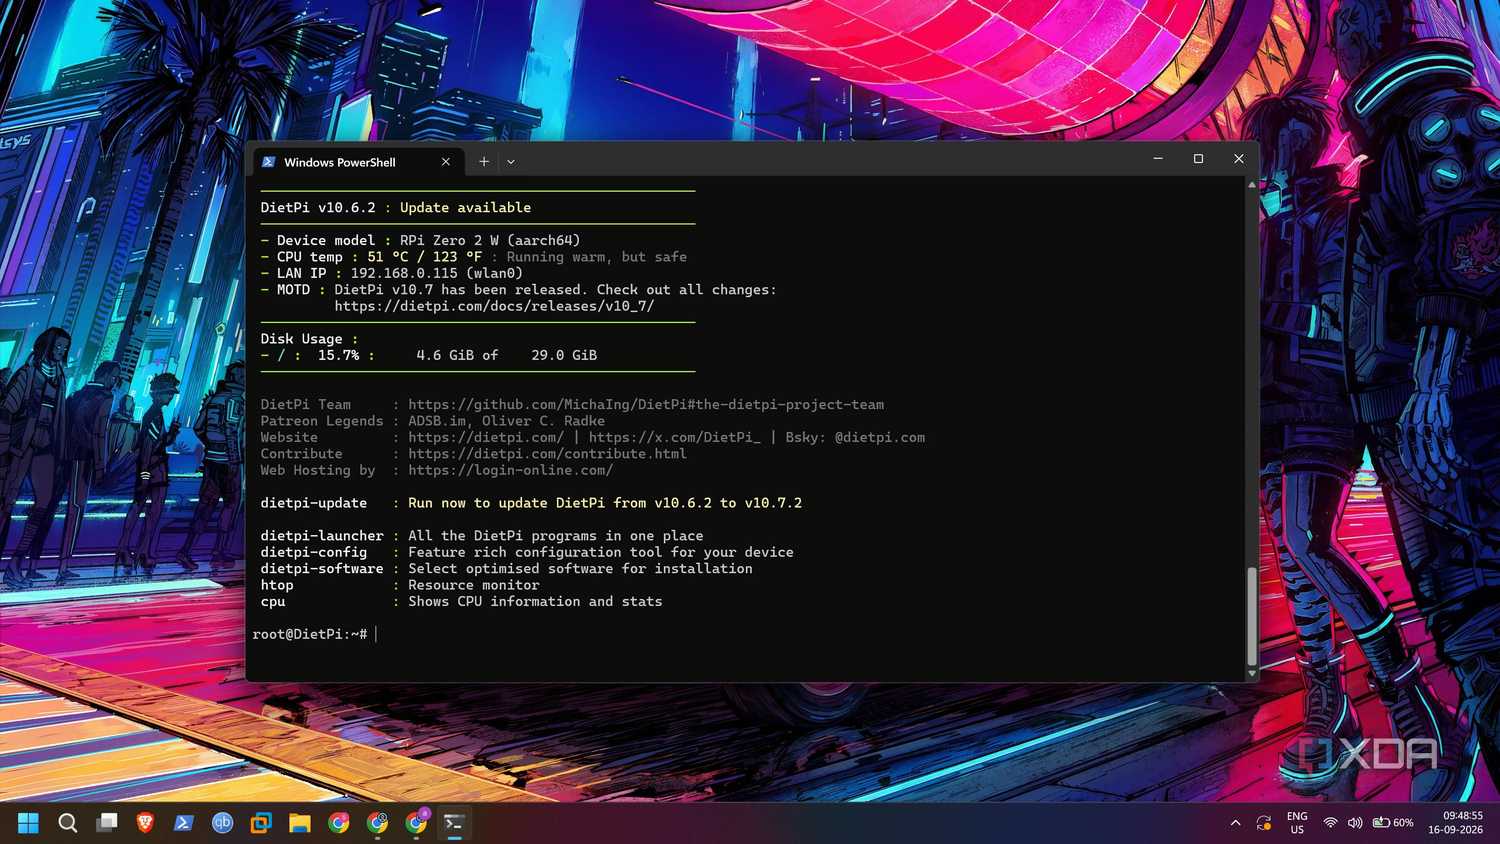Expand the new tab profile dropdown
This screenshot has width=1500, height=844.
pos(511,162)
